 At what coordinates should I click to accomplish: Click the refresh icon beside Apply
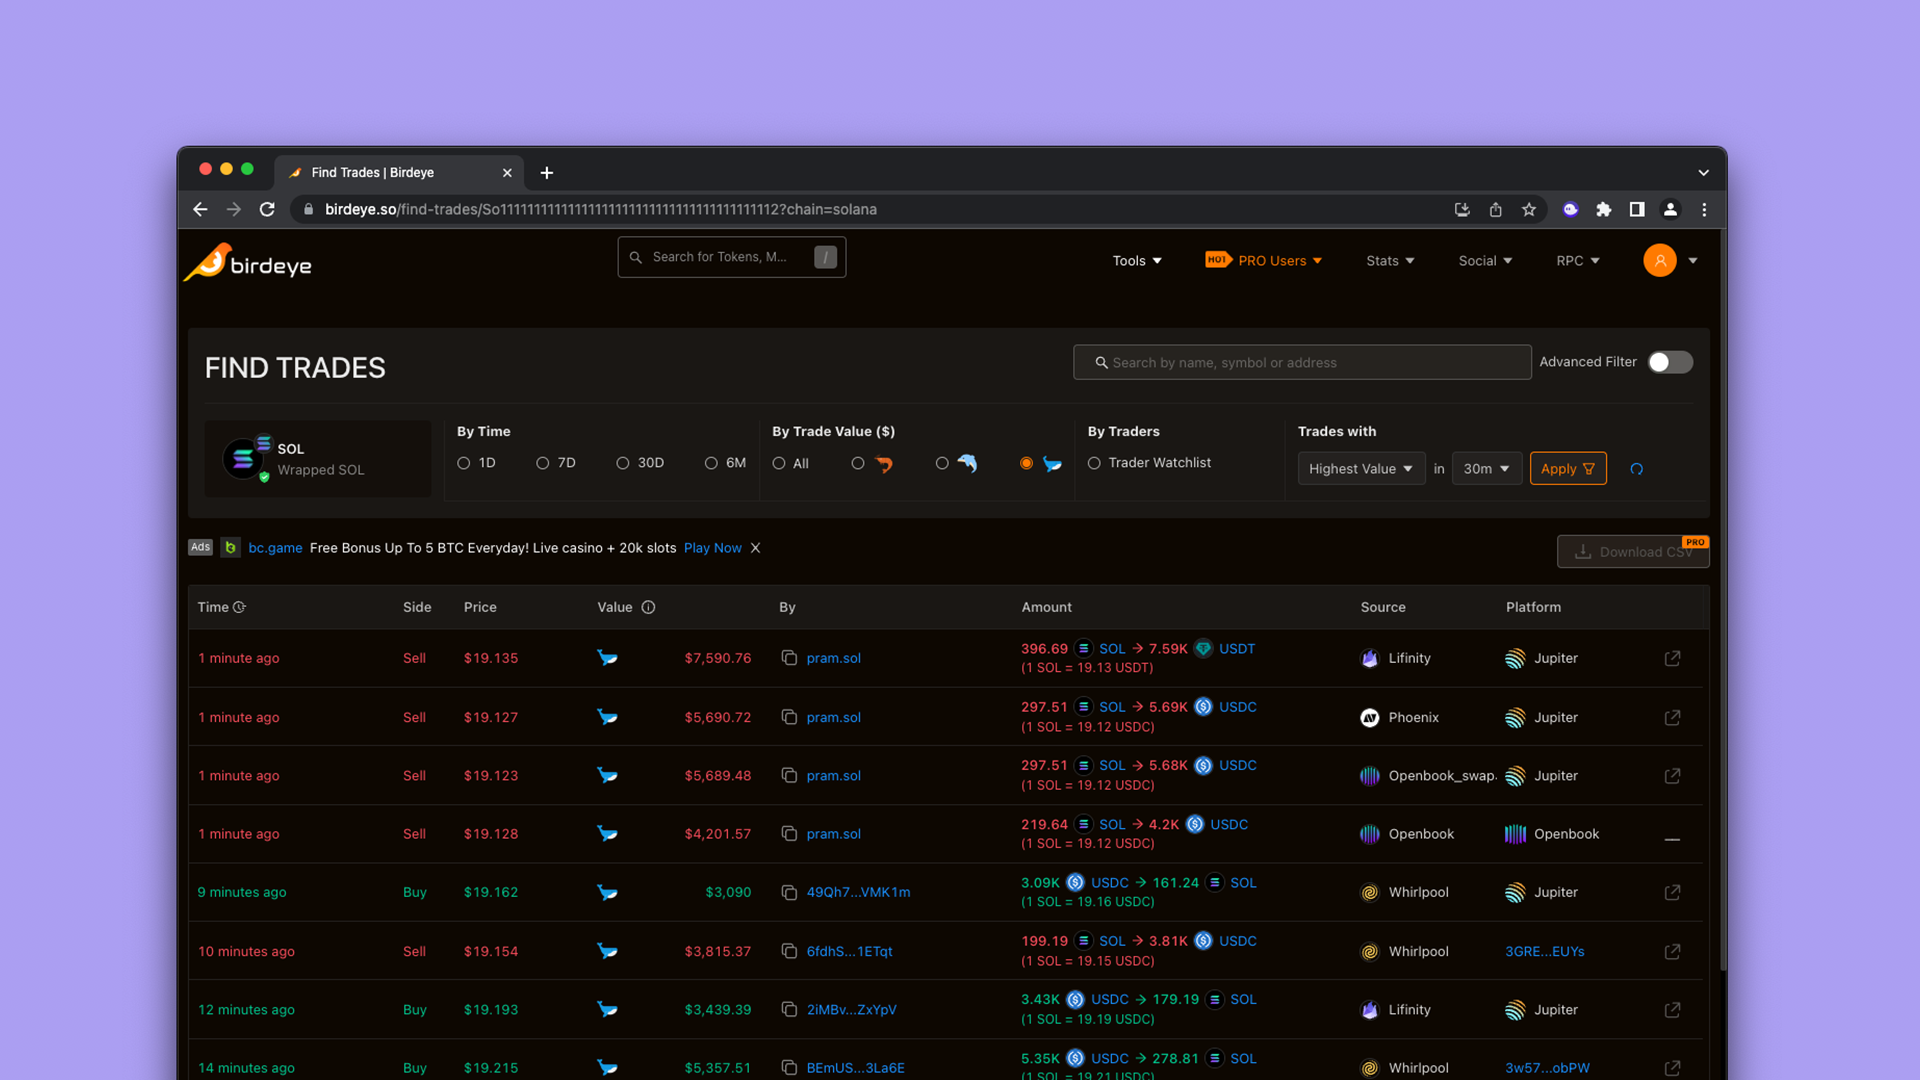pyautogui.click(x=1636, y=469)
